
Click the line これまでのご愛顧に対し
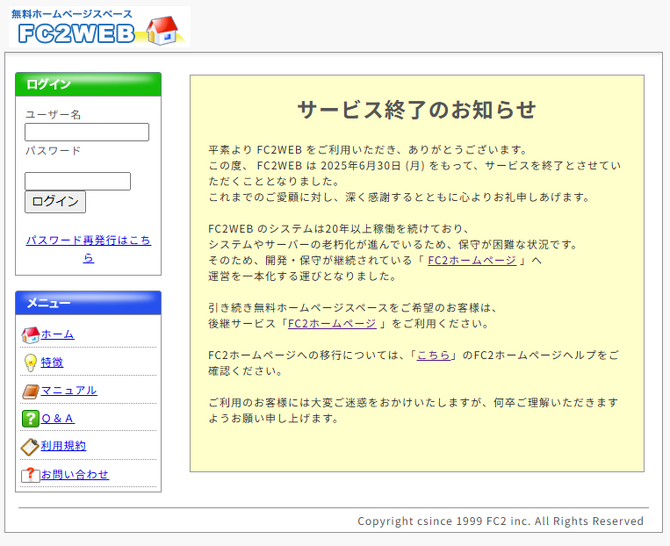(x=399, y=197)
